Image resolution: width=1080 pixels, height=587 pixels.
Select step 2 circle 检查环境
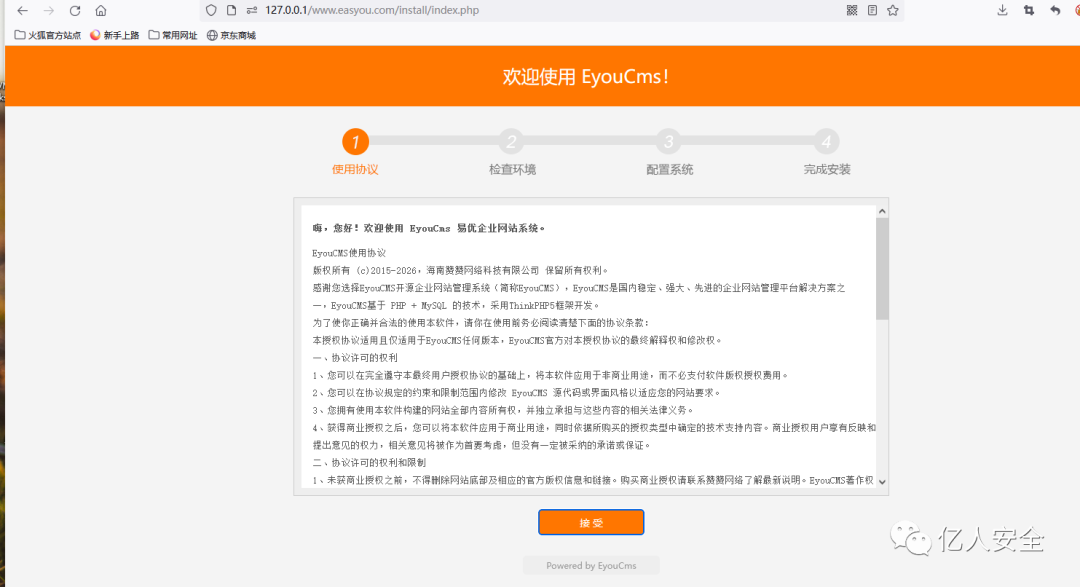pos(512,142)
